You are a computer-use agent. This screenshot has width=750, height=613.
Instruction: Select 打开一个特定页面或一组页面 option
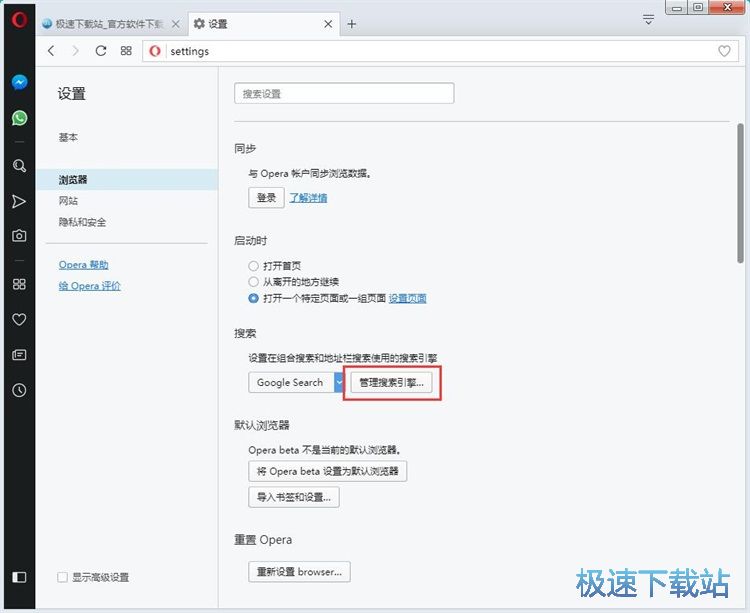pyautogui.click(x=254, y=298)
